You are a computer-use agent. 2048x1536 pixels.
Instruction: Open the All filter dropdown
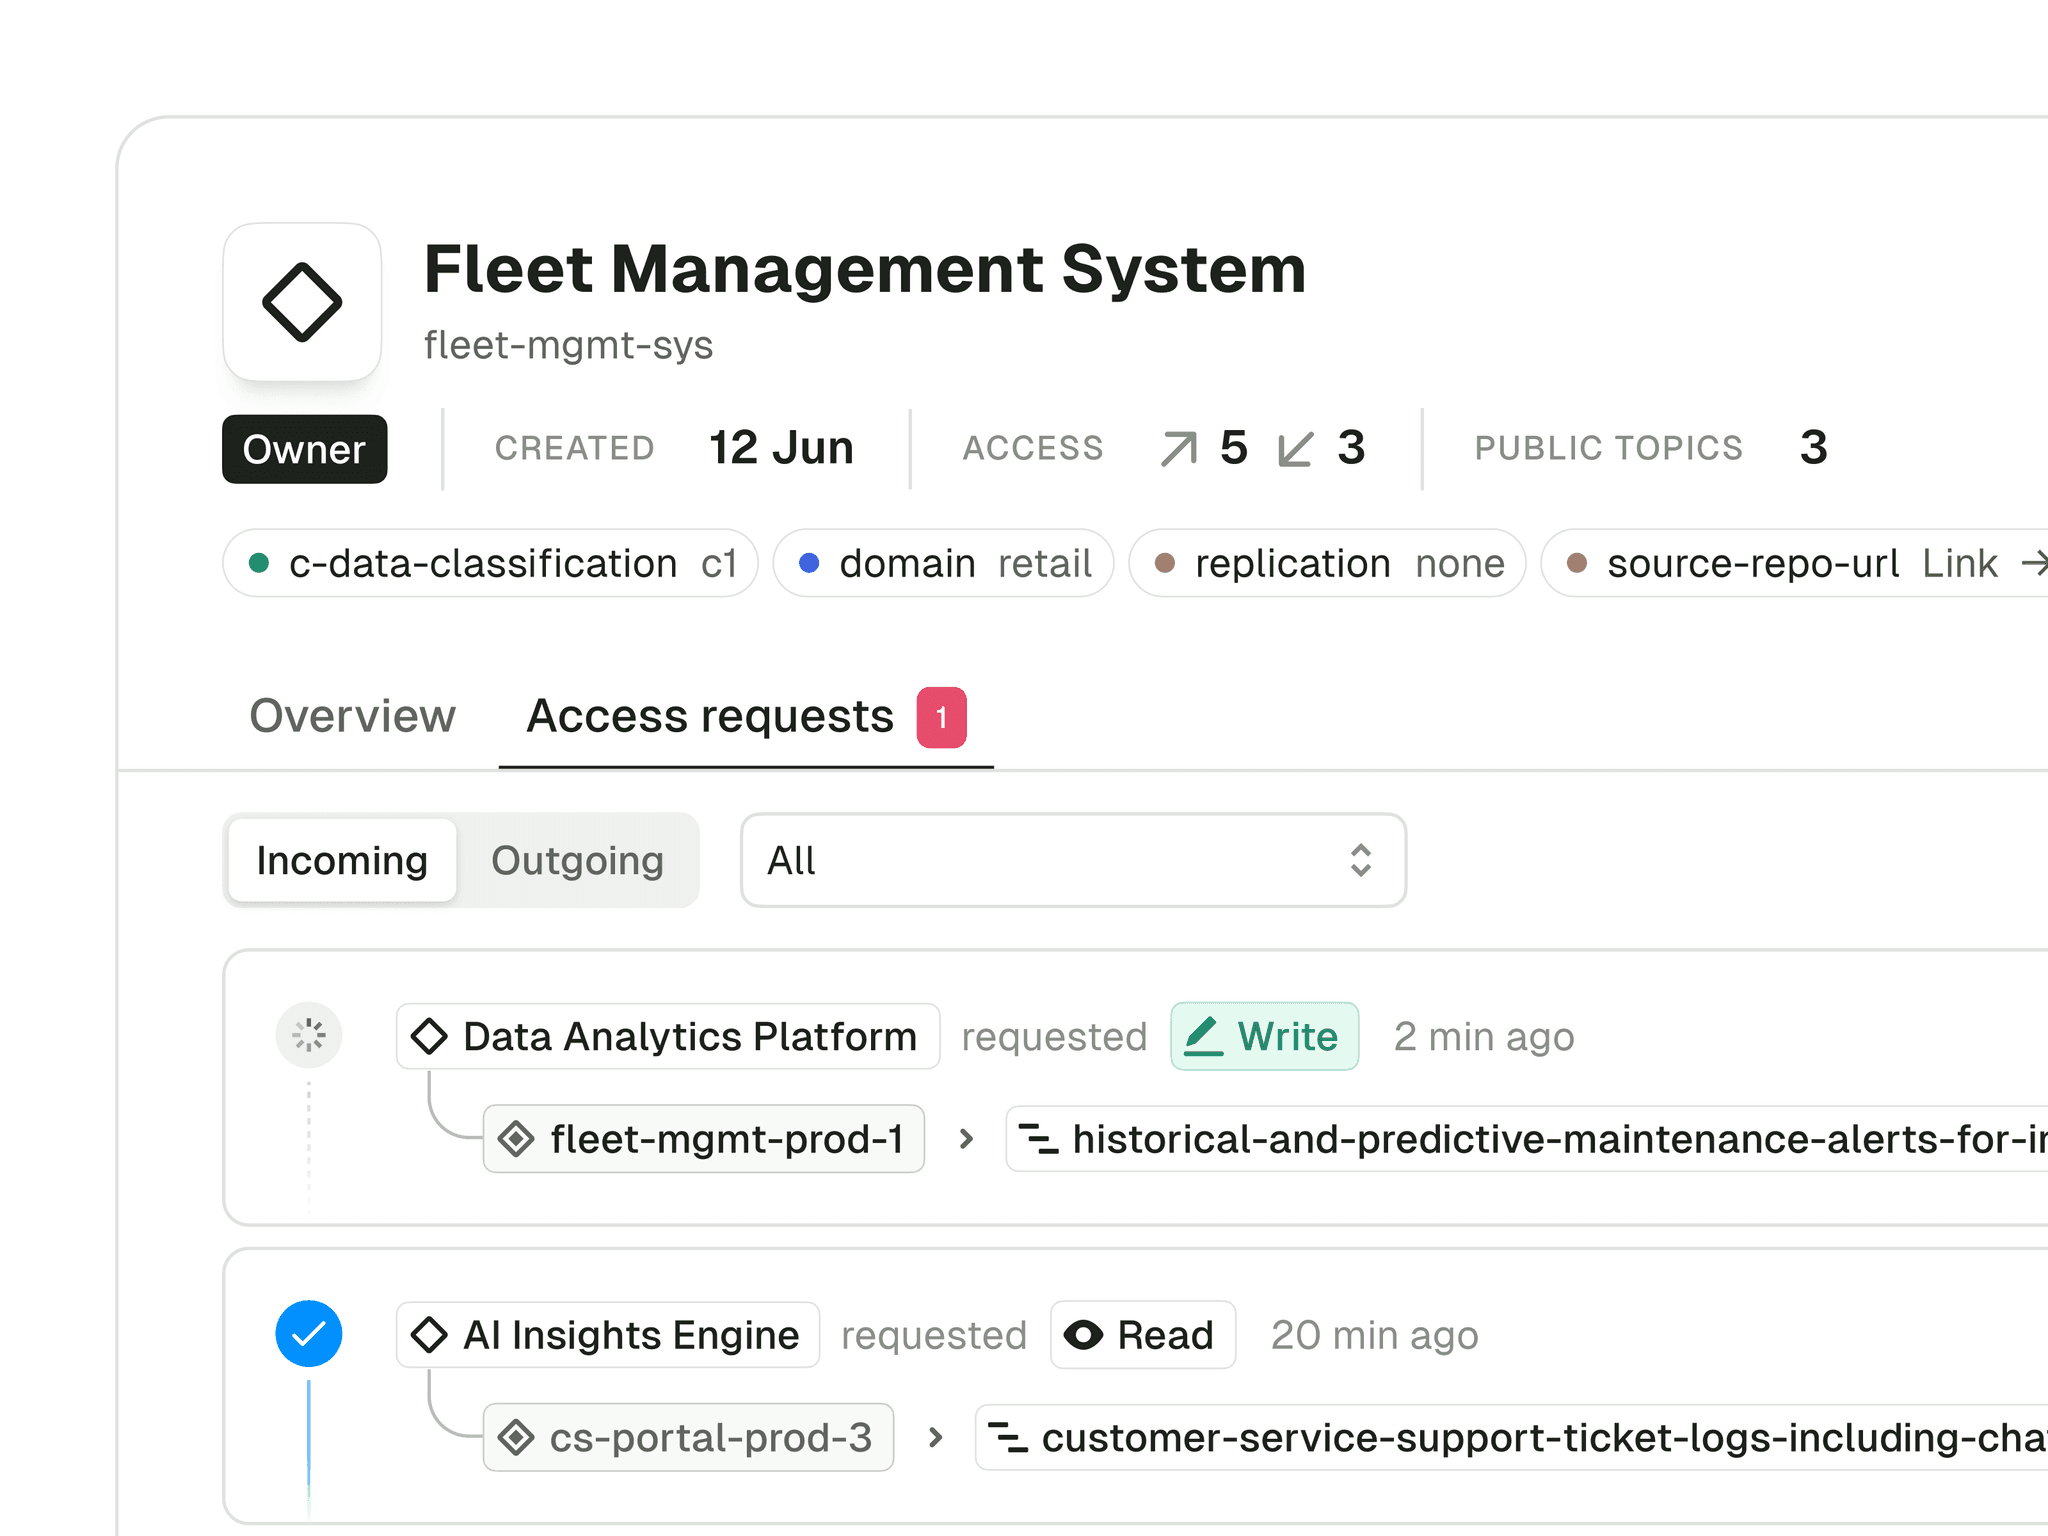tap(1072, 860)
